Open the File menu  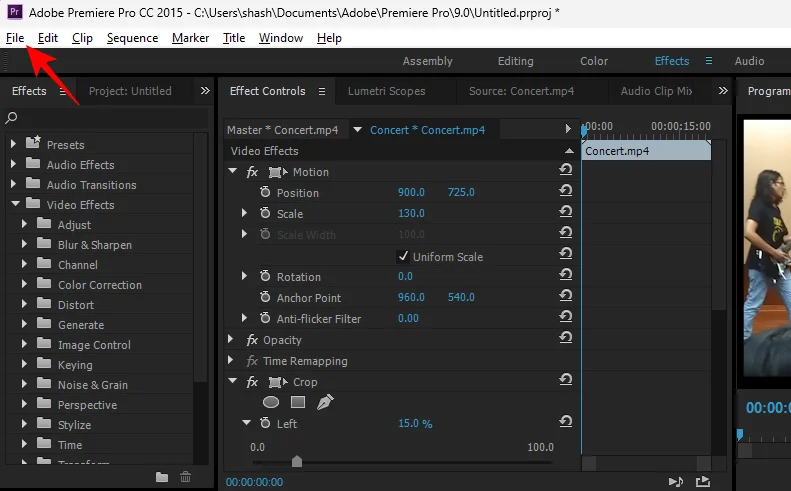[x=14, y=38]
